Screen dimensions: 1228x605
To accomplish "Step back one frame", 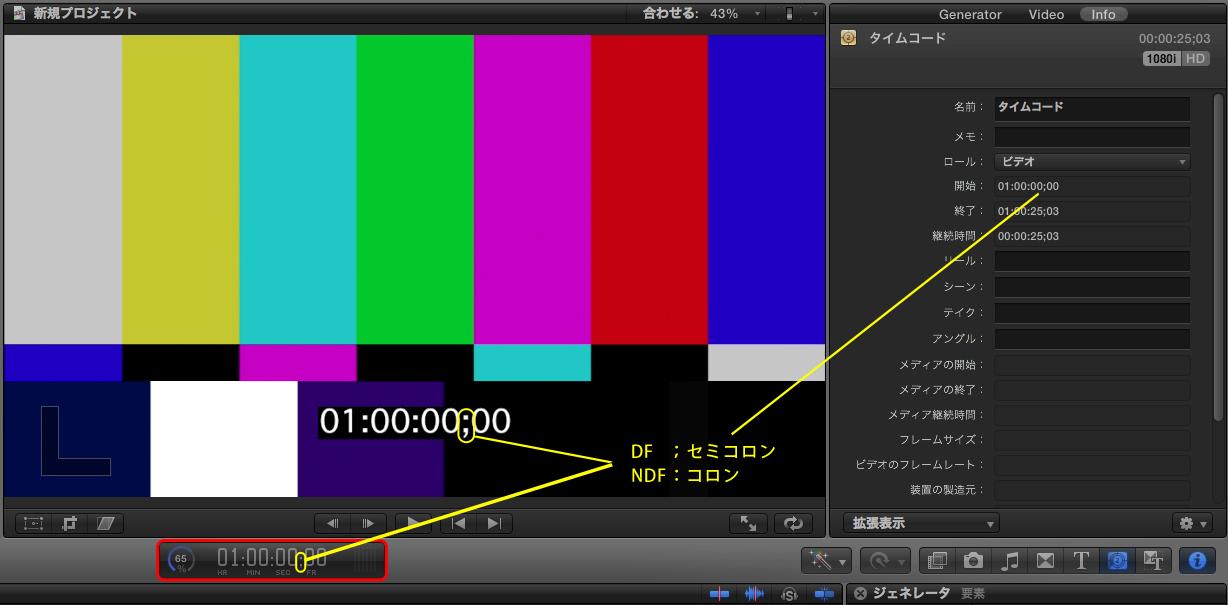I will tap(333, 523).
